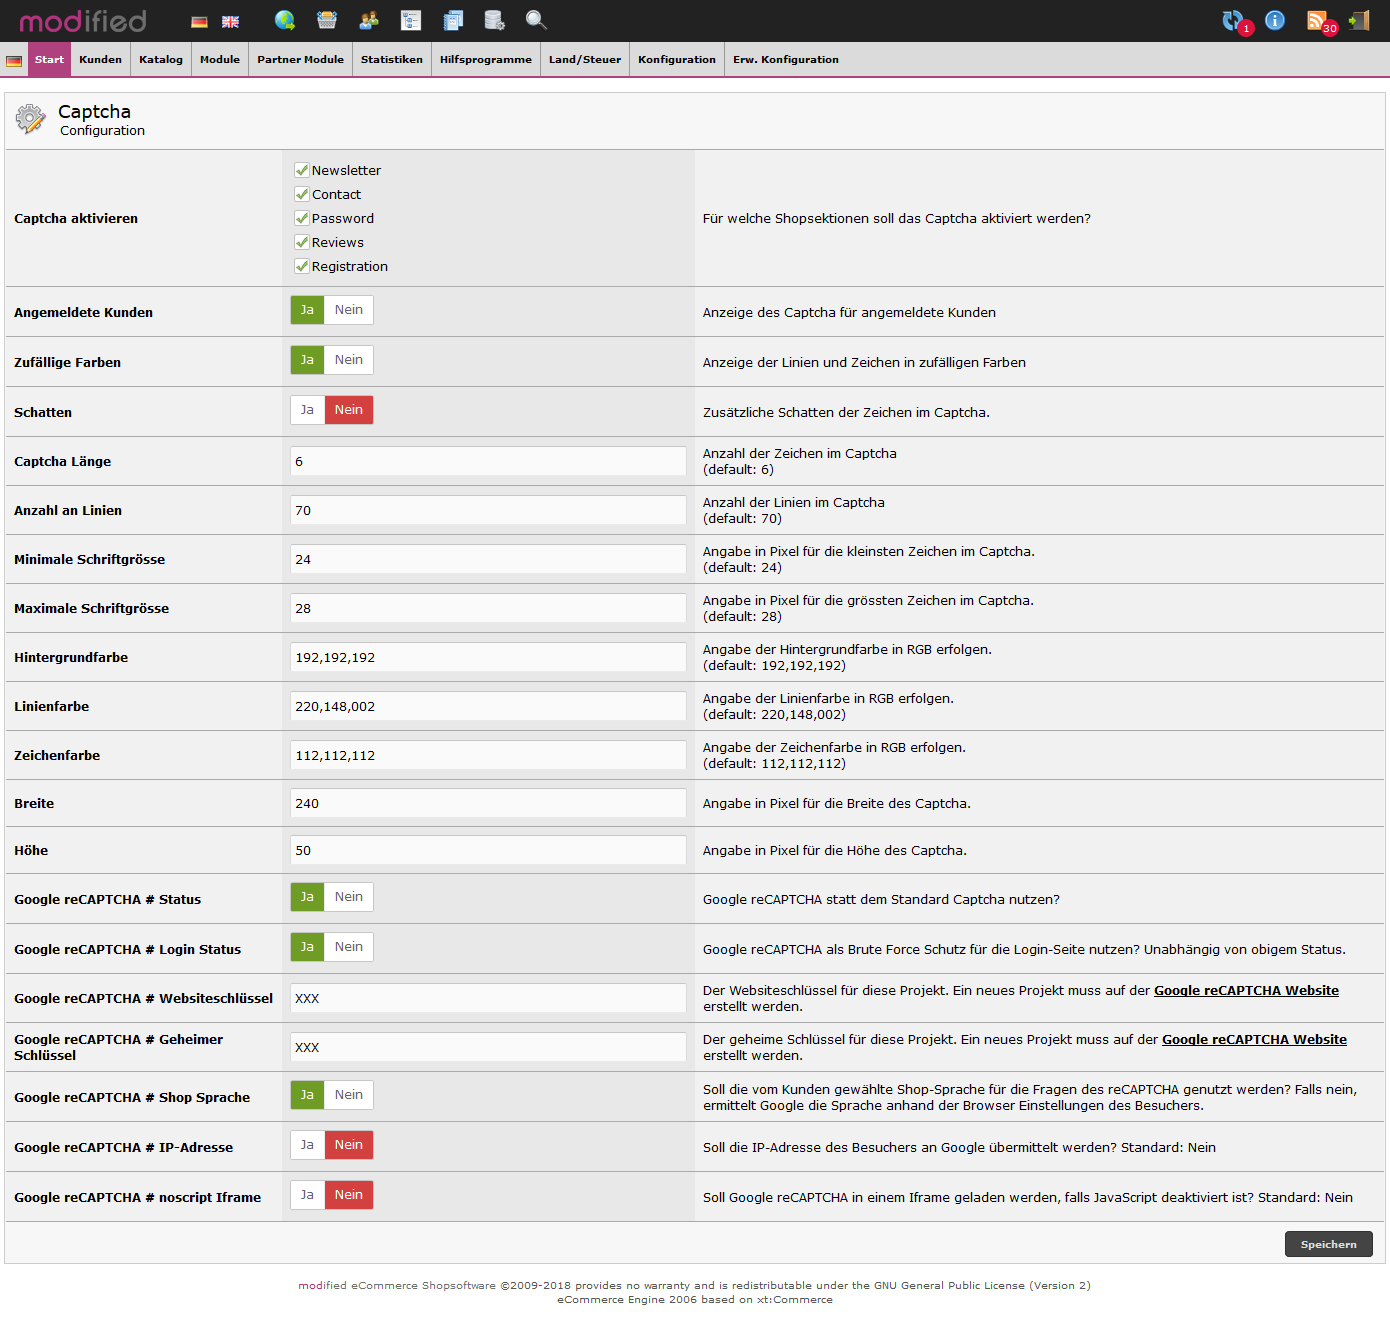
Task: Set Schatten to Ja
Action: tap(307, 410)
